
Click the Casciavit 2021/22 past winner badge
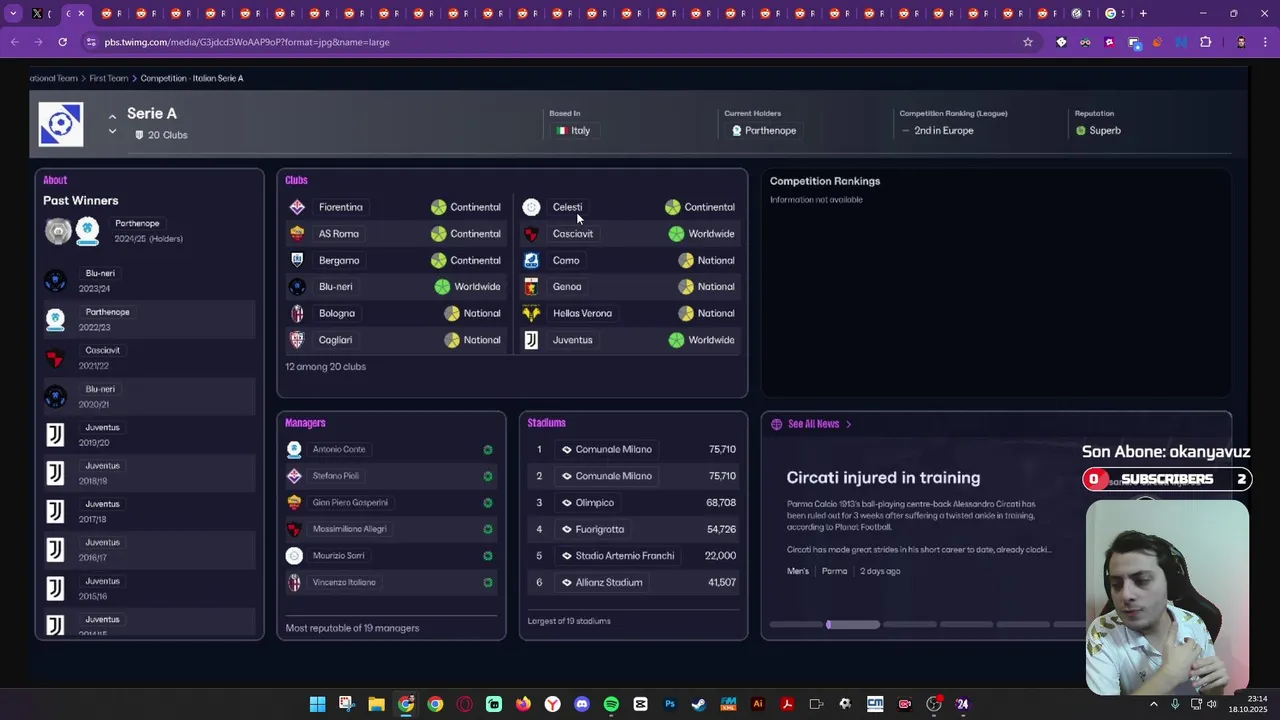tap(56, 358)
